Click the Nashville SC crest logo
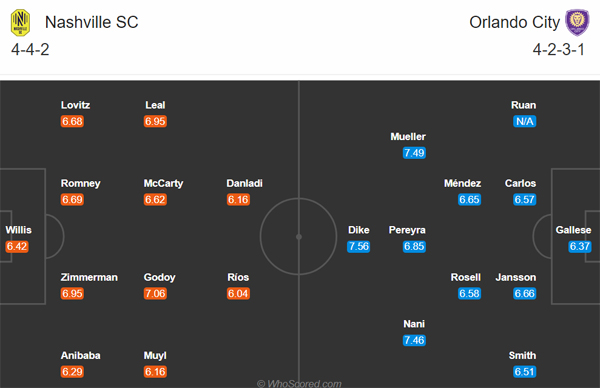The height and width of the screenshot is (388, 600). coord(20,23)
